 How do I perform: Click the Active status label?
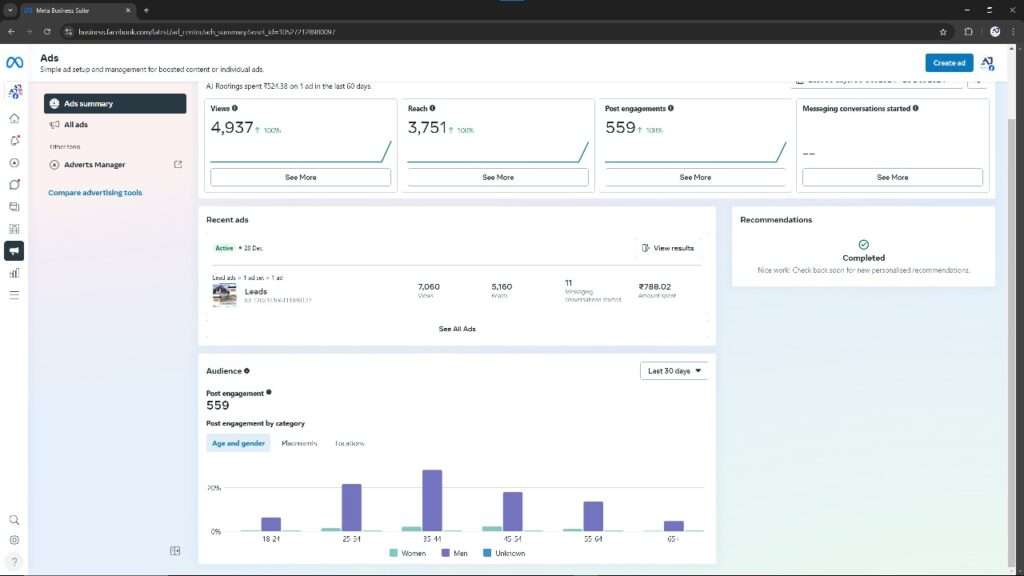click(224, 248)
